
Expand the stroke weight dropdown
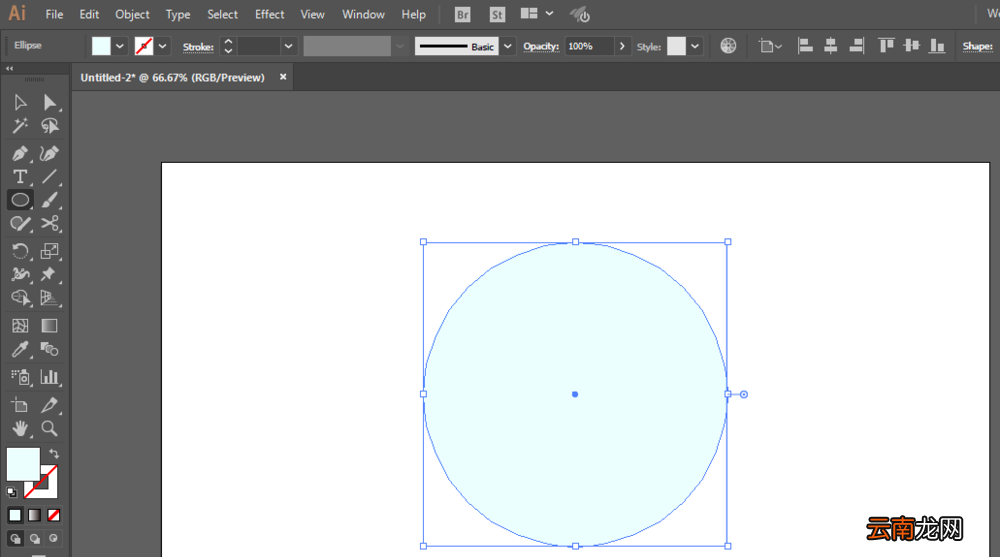(x=288, y=46)
